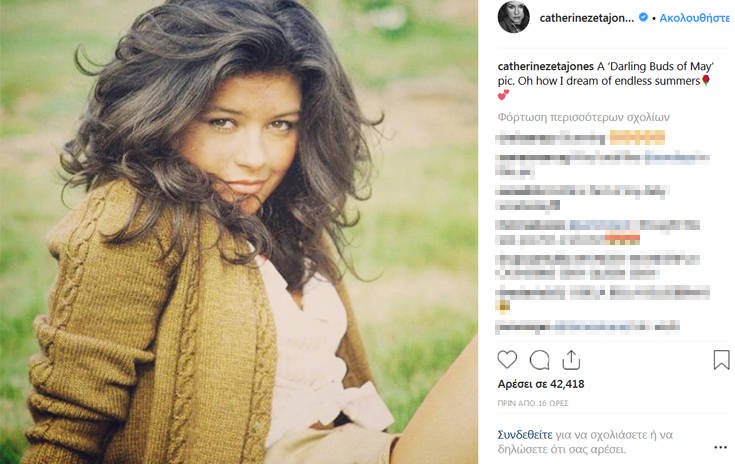The image size is (735, 464).
Task: Click last blurred comment at bottom
Action: click(x=587, y=326)
